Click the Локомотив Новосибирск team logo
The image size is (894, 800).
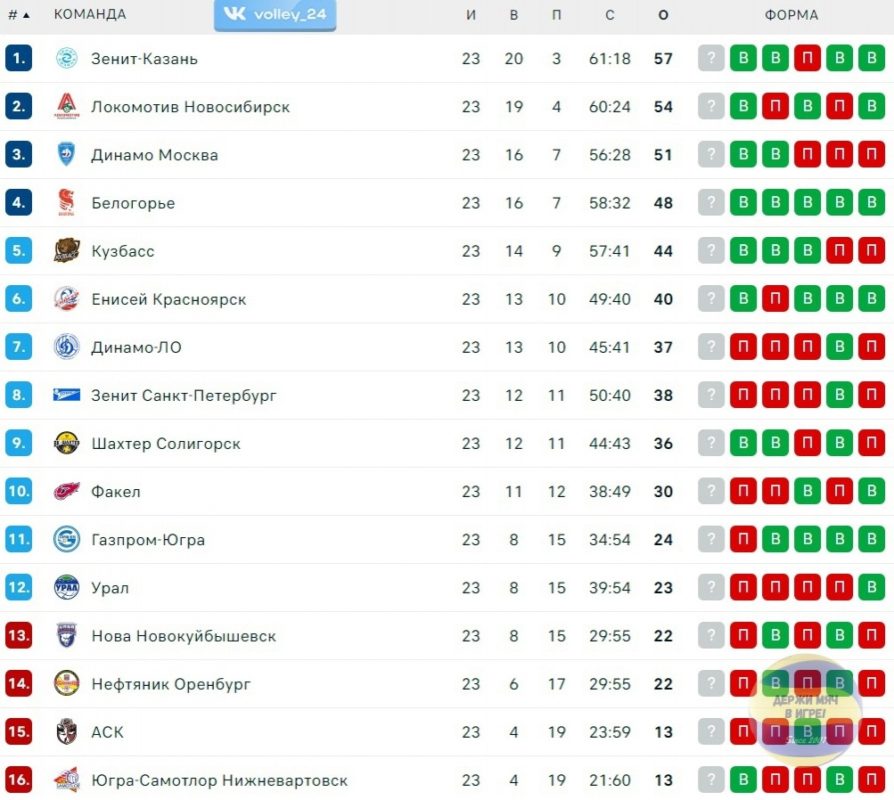point(66,106)
